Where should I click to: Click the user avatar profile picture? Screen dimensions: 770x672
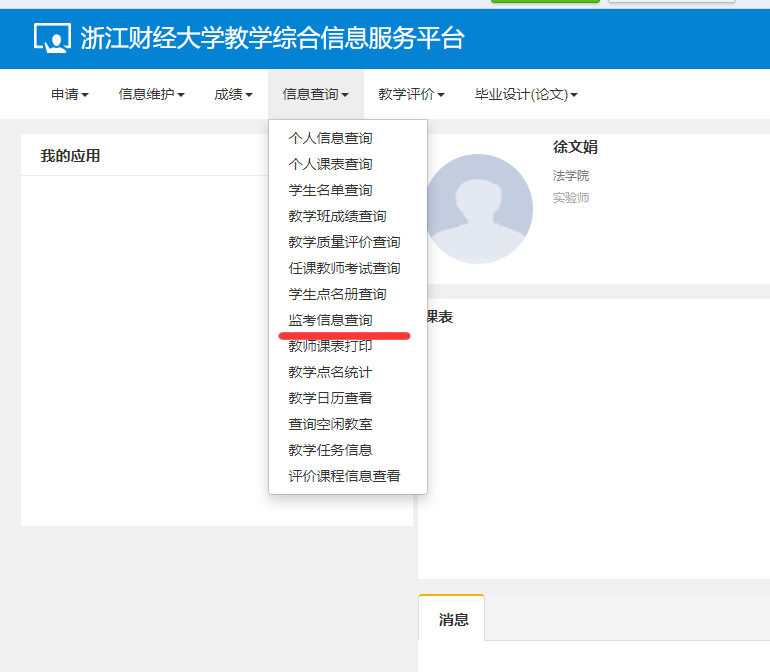click(478, 208)
